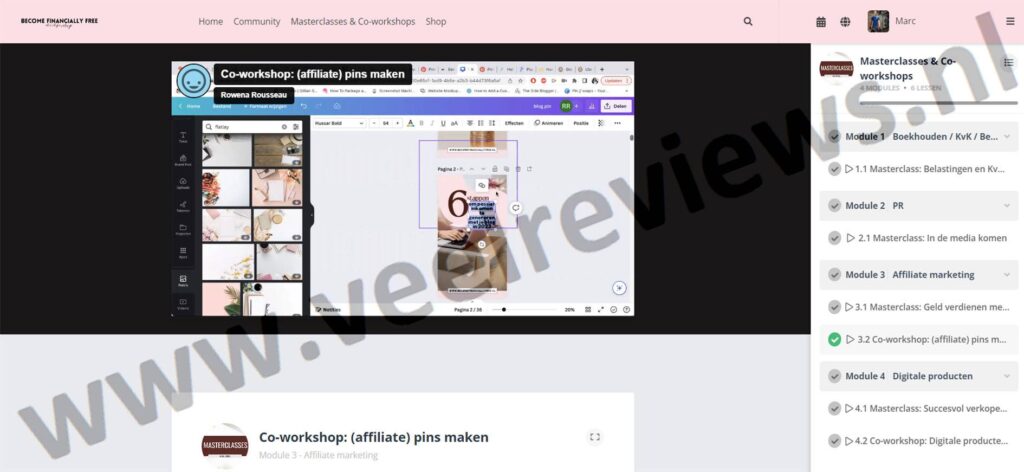Toggle the lesson 4.1 completion check

[834, 409]
